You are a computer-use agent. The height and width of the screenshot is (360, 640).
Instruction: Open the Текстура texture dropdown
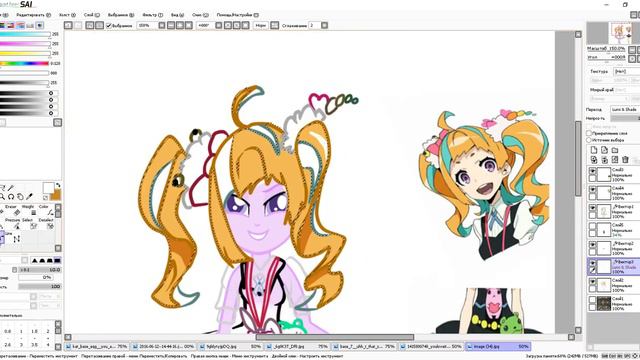pyautogui.click(x=626, y=71)
